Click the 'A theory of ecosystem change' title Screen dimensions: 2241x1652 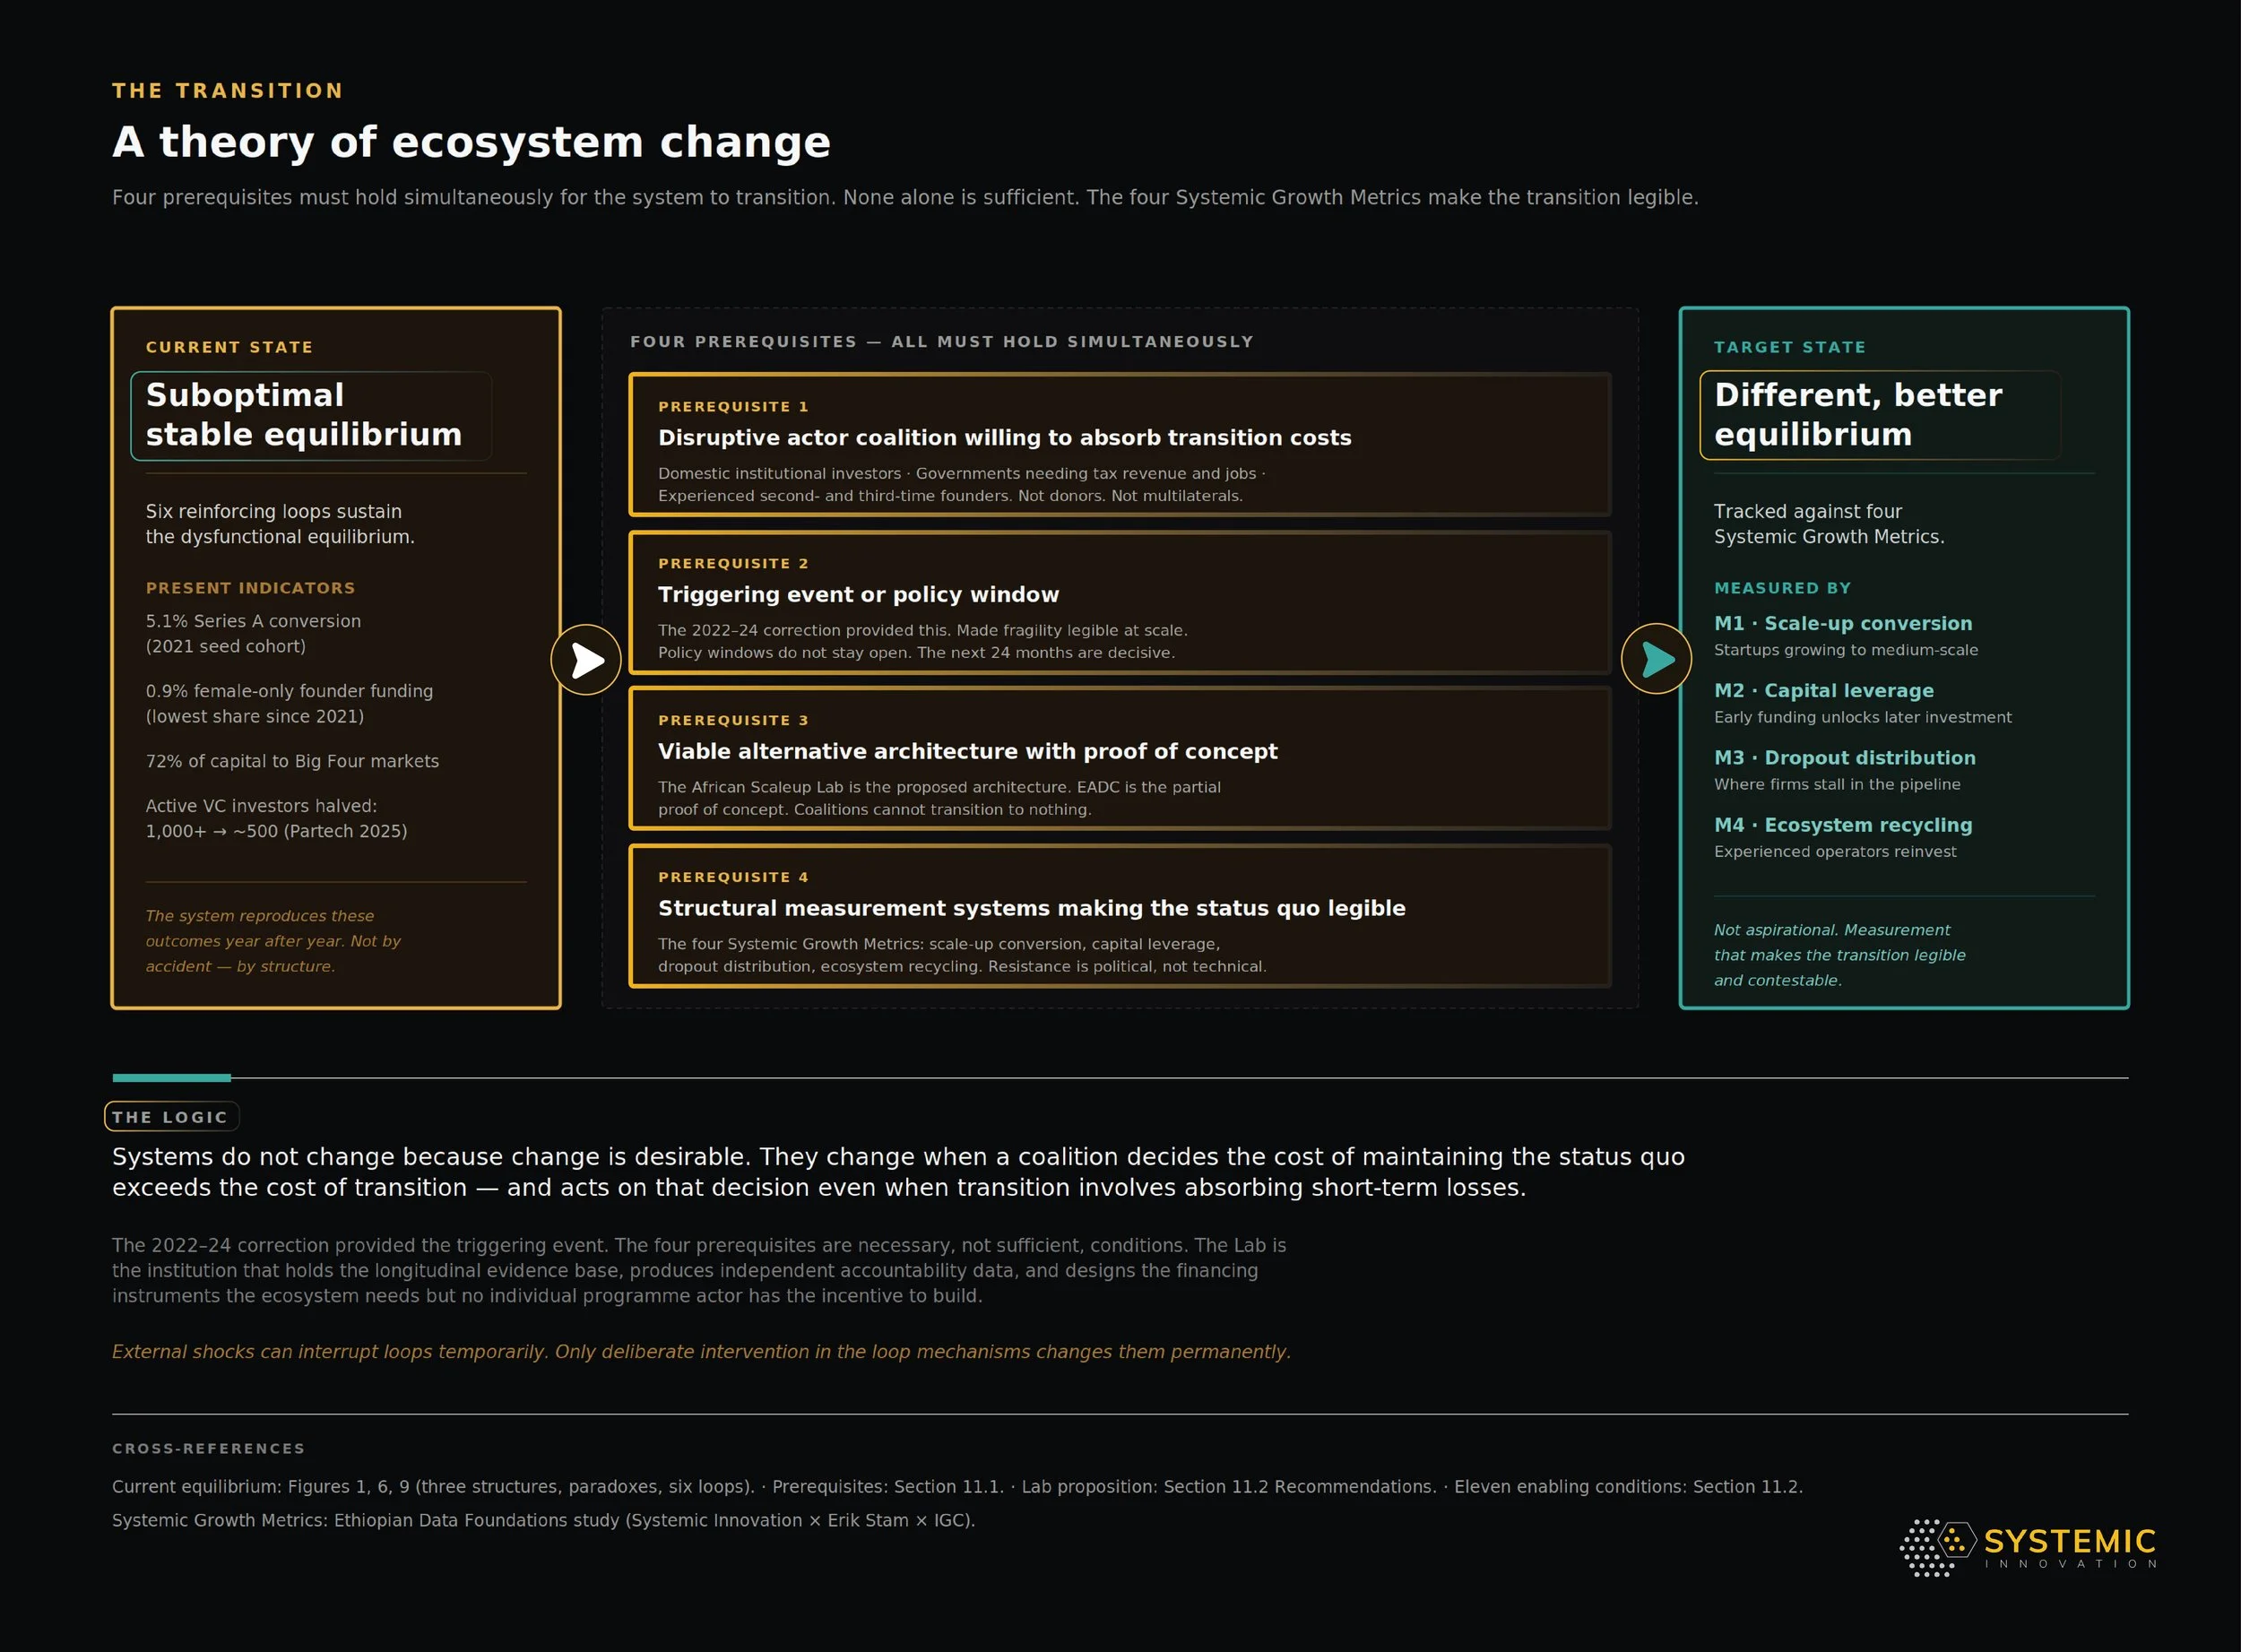(x=471, y=142)
